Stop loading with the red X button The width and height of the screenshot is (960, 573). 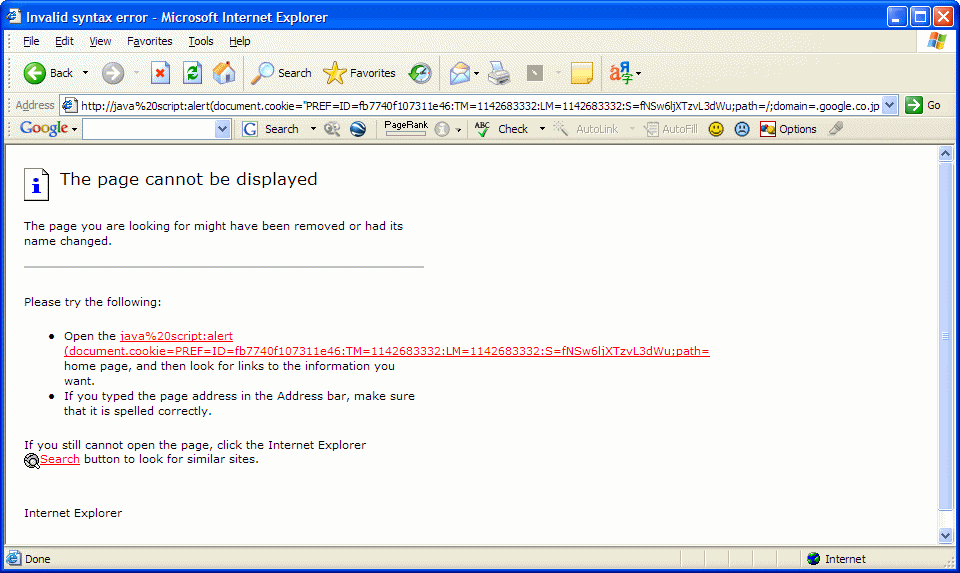coord(160,73)
